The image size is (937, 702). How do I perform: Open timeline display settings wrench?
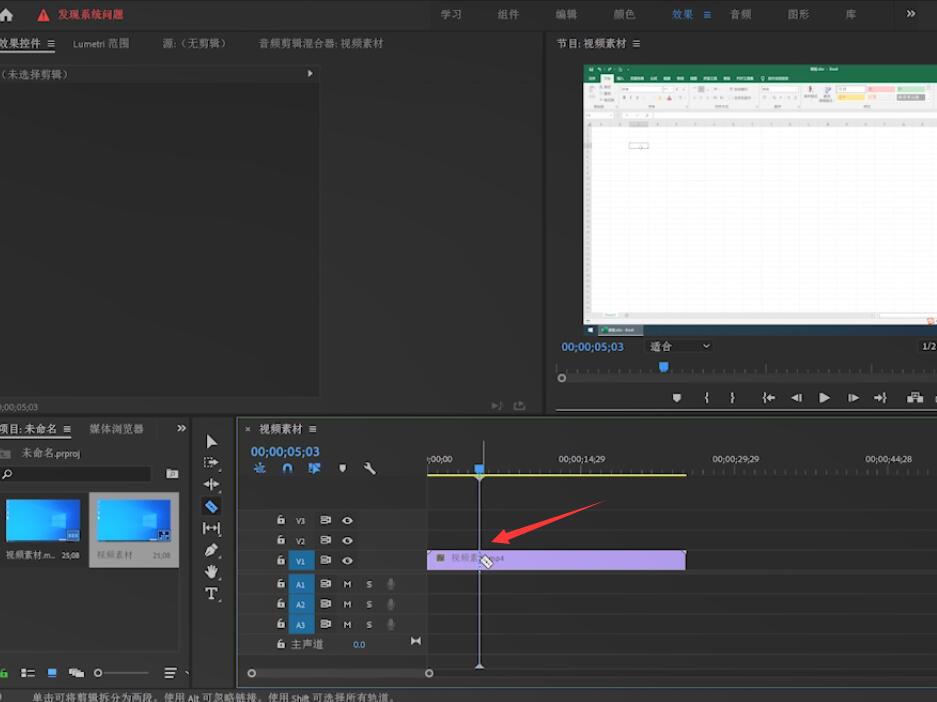370,468
